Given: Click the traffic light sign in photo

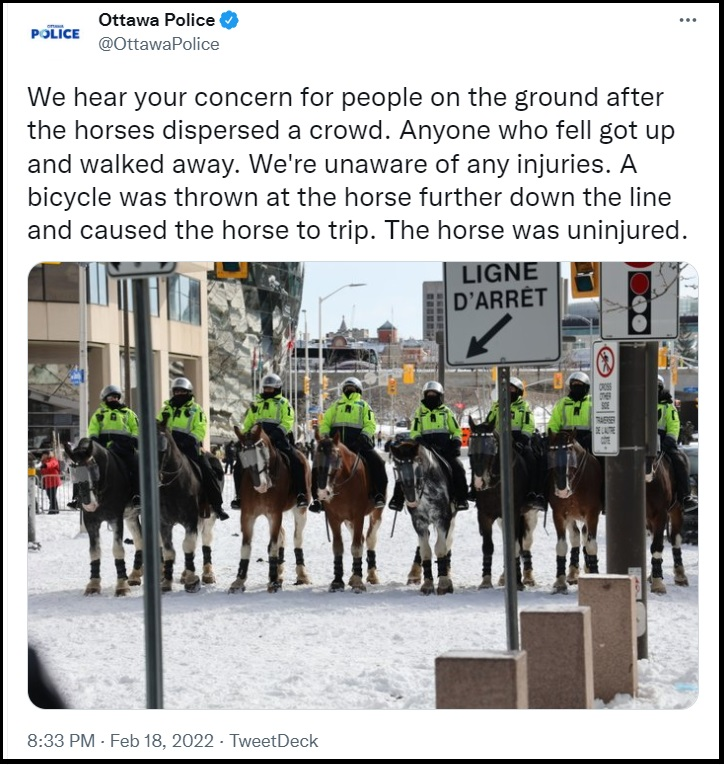Looking at the screenshot, I should 639,301.
